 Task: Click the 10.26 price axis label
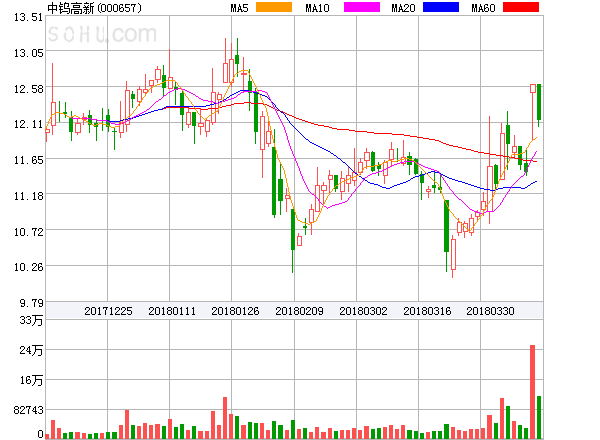(x=28, y=267)
